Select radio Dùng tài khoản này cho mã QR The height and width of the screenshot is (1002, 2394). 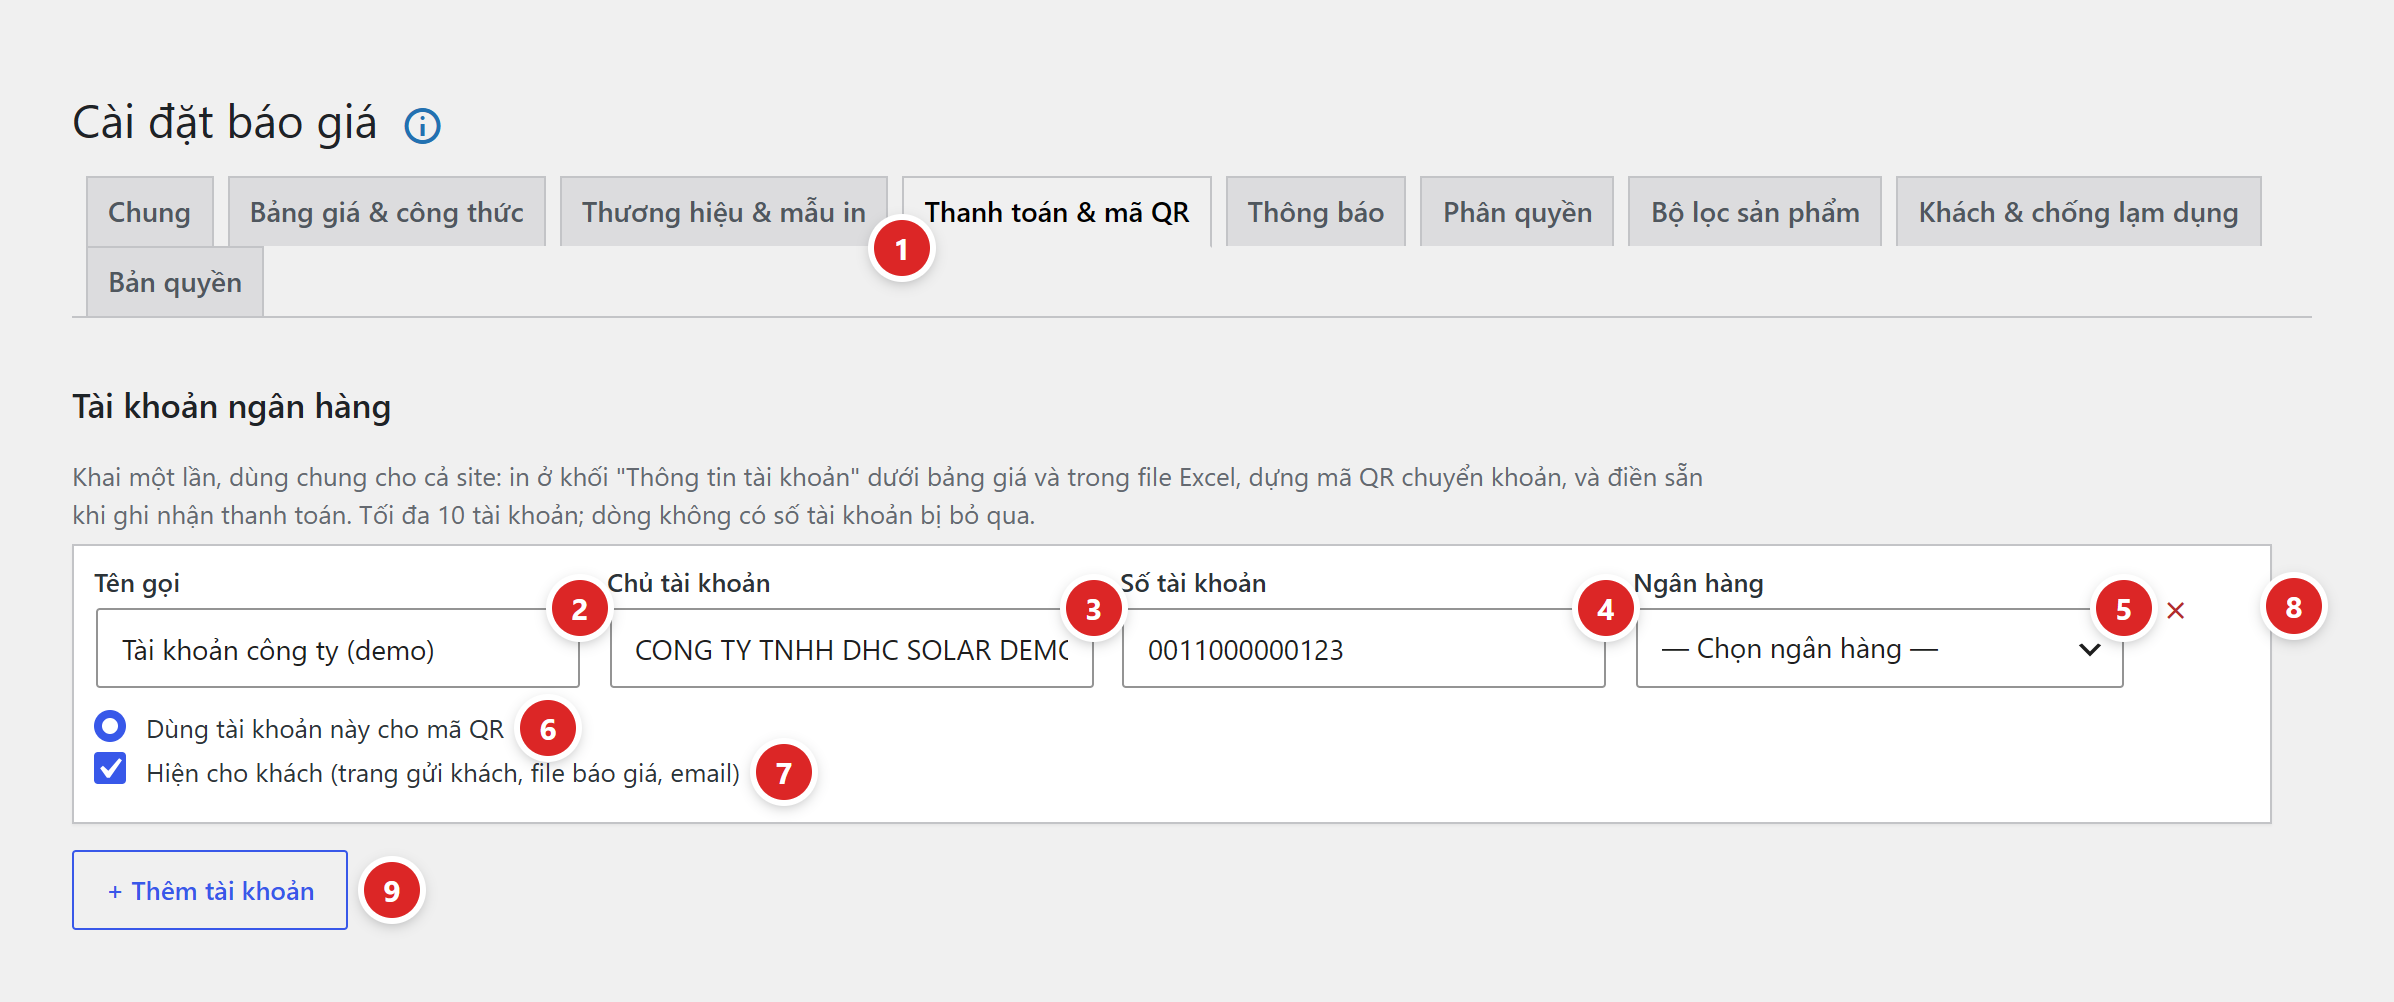[110, 725]
